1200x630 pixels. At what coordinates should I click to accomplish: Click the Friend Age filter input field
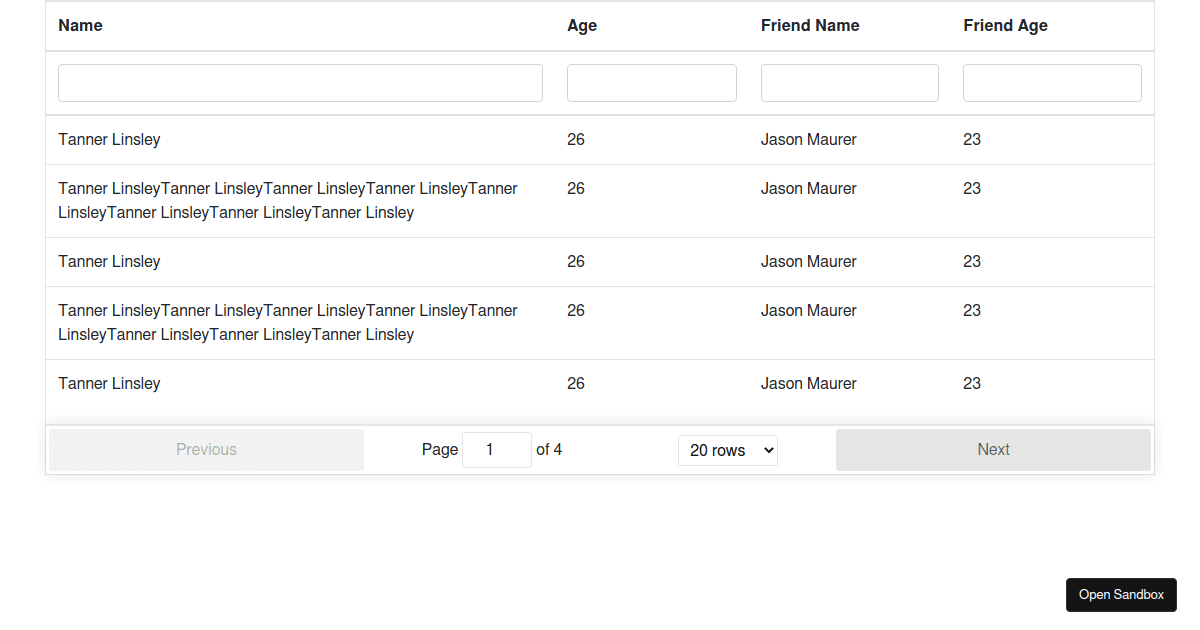[1052, 82]
